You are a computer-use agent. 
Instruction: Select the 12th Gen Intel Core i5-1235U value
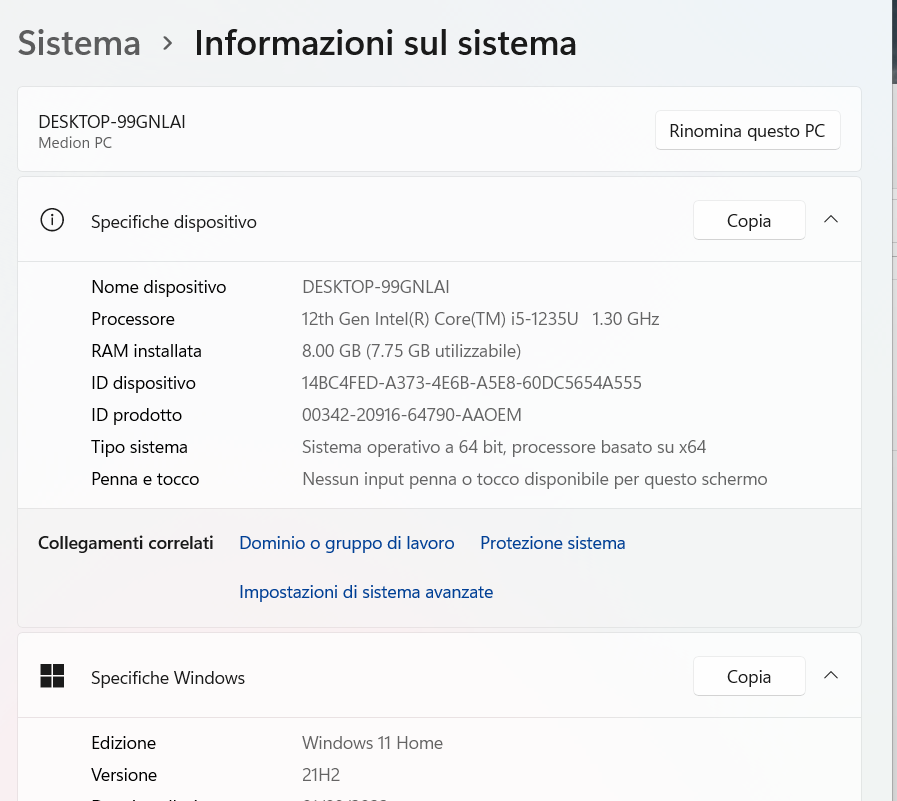[x=480, y=319]
